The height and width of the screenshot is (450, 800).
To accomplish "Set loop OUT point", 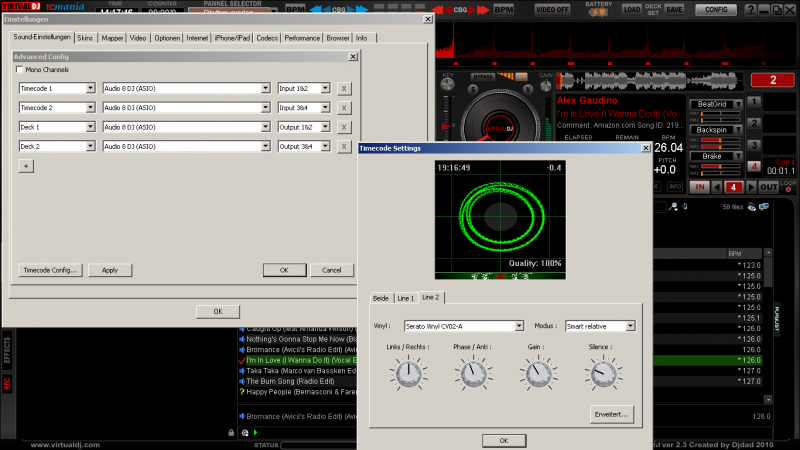I will click(x=768, y=187).
